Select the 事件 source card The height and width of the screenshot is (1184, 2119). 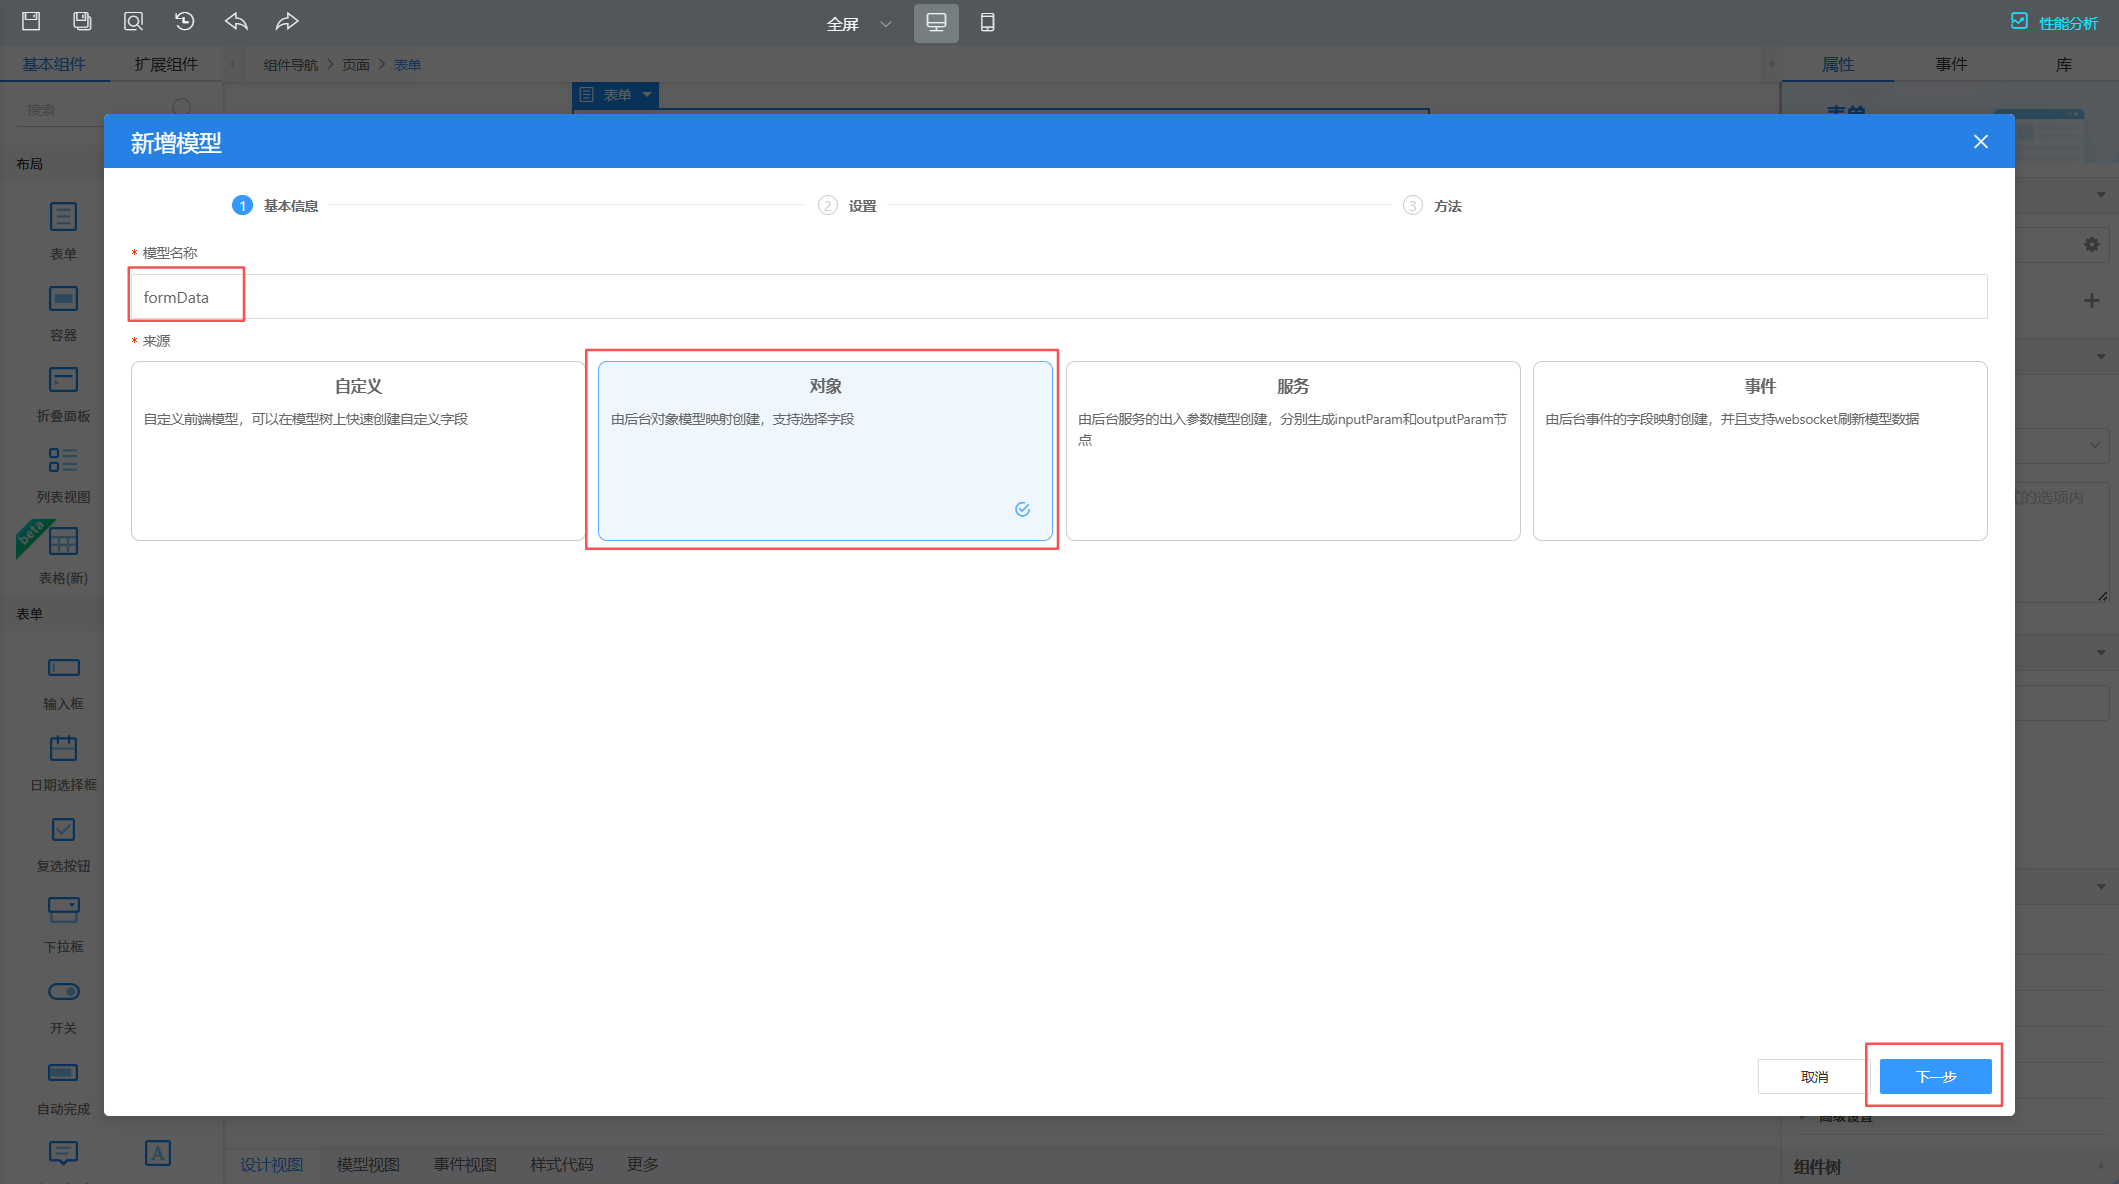point(1759,450)
